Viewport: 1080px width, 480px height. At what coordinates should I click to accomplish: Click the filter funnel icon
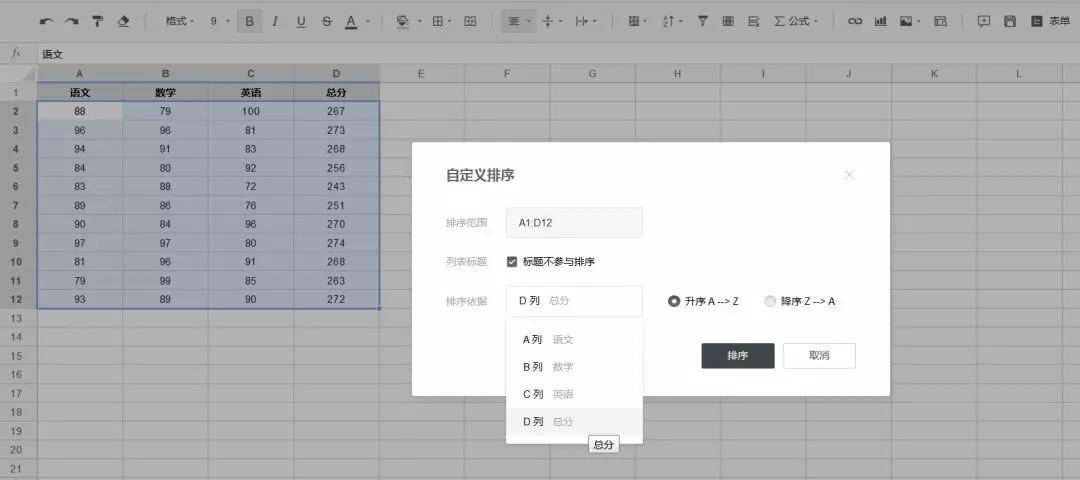703,21
